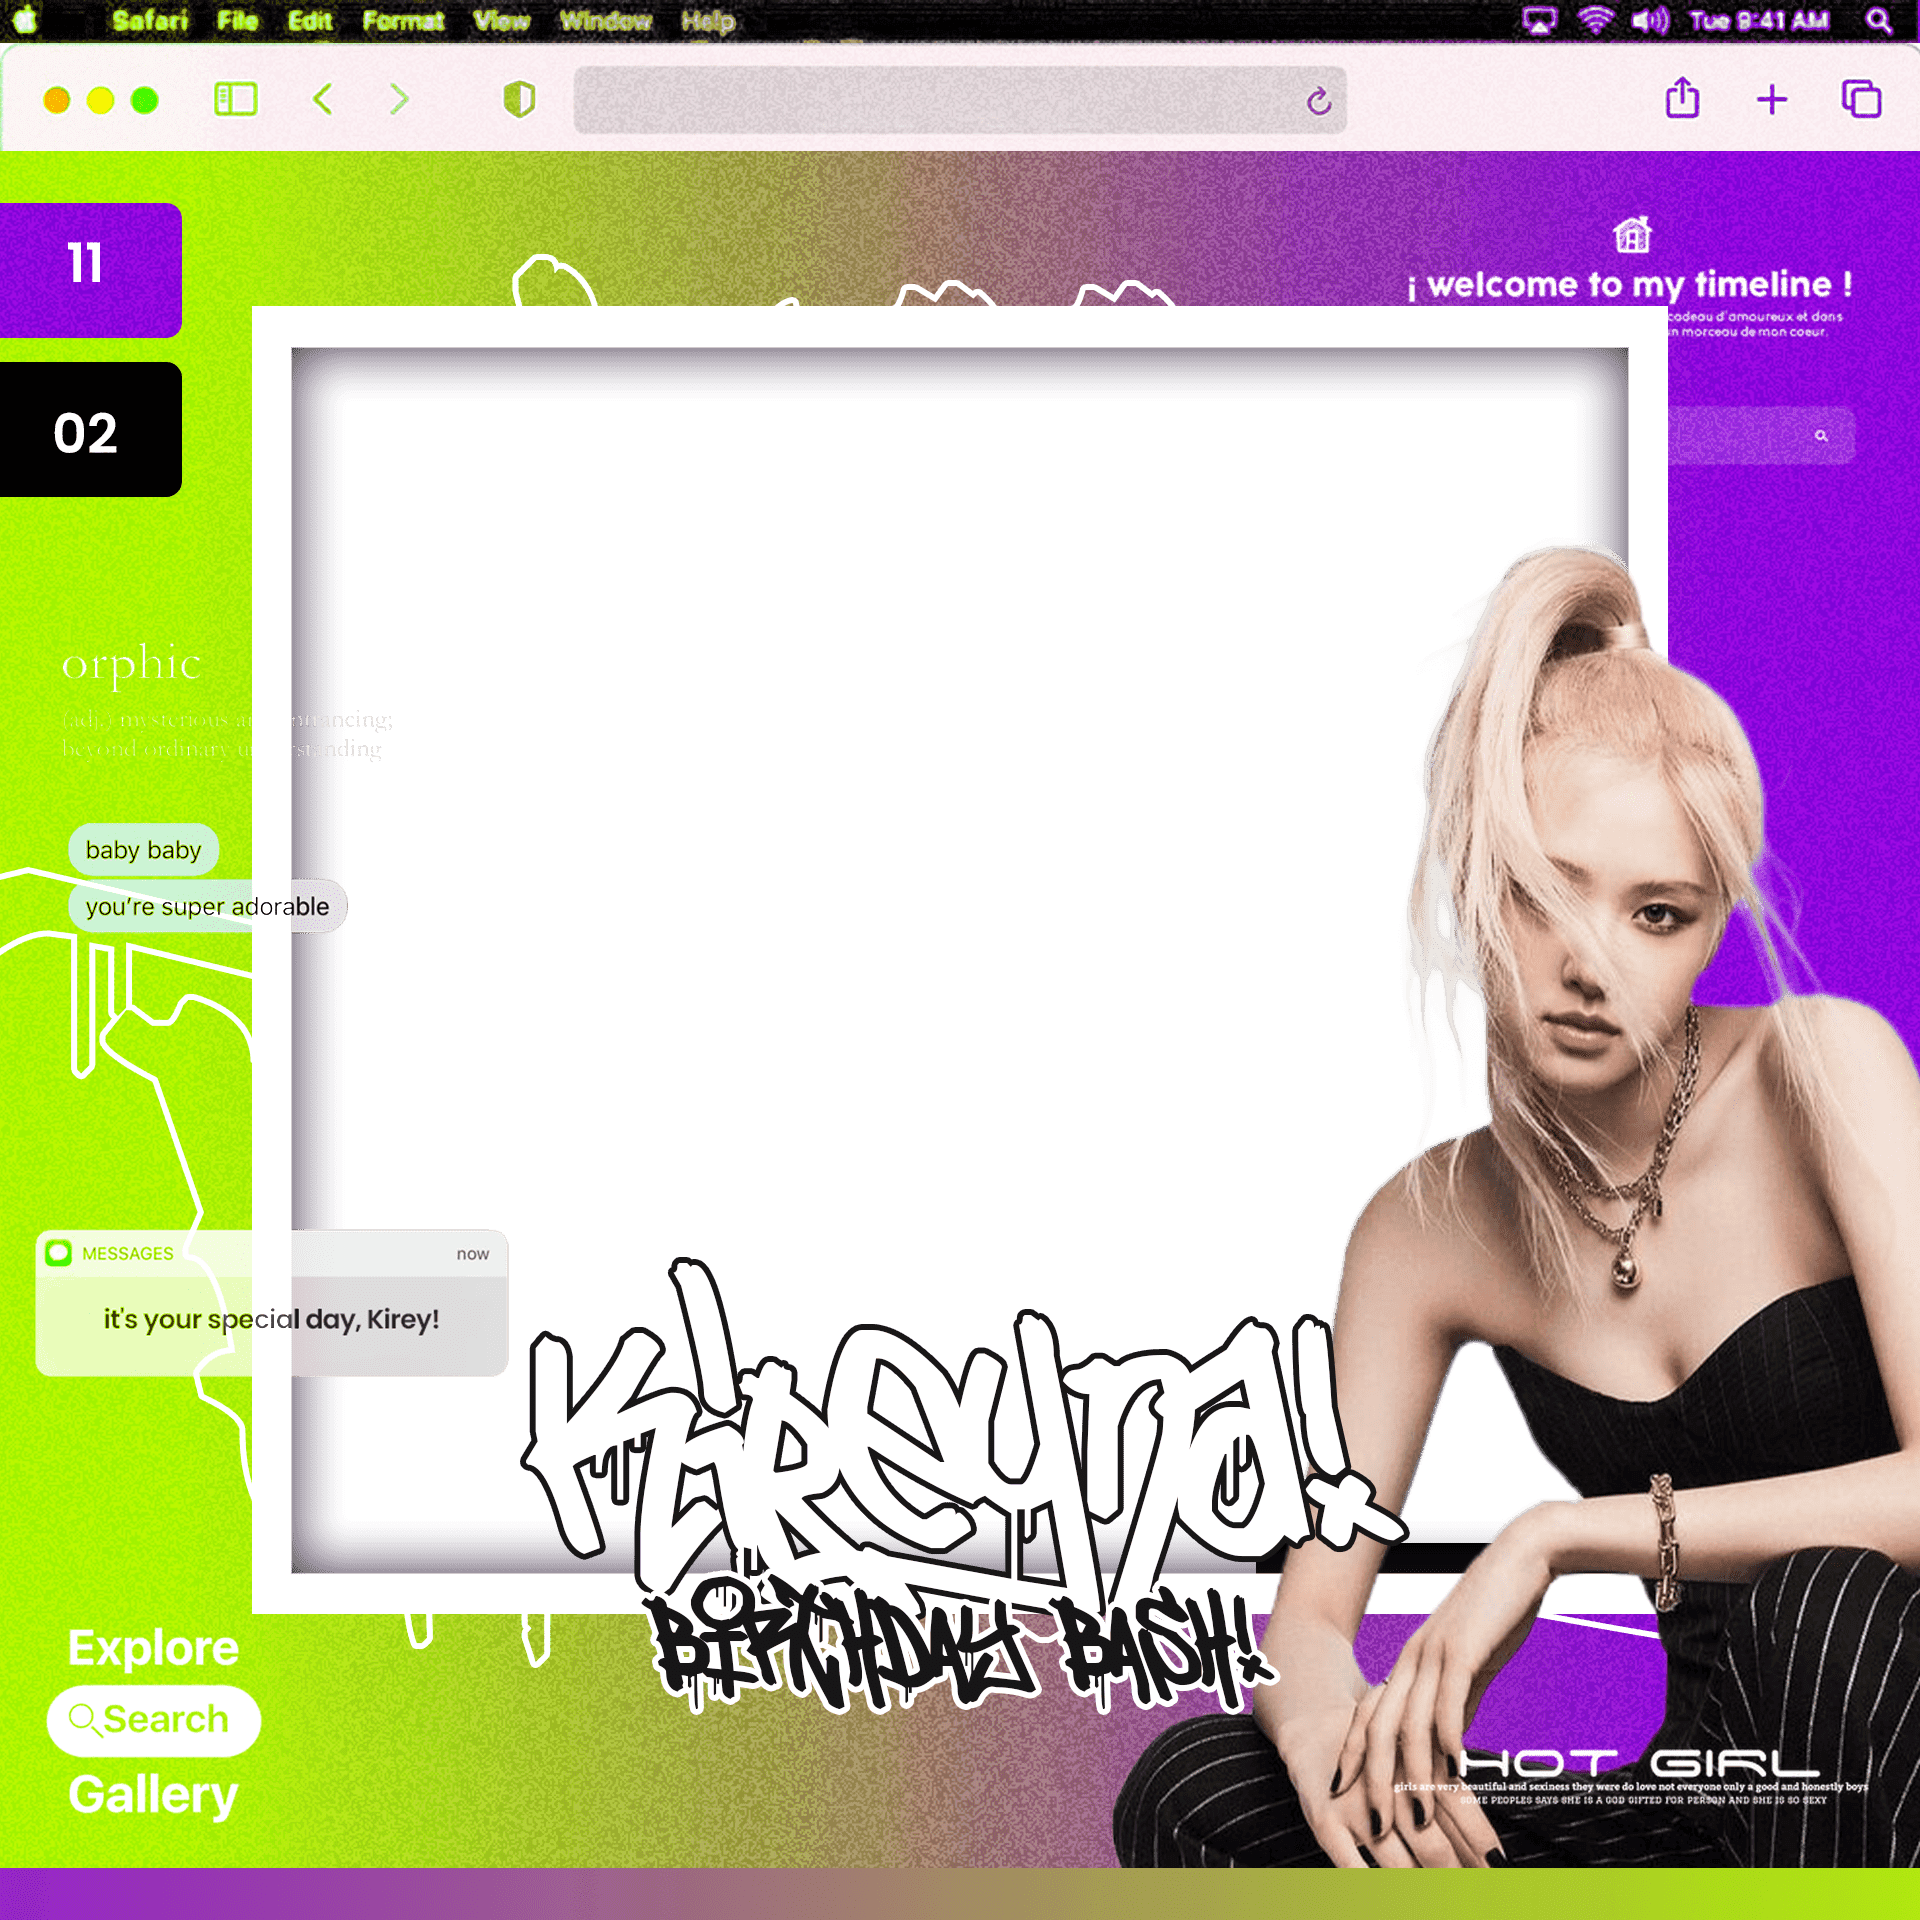Open the Wi-Fi status icon
1920x1920 pixels.
coord(1595,21)
